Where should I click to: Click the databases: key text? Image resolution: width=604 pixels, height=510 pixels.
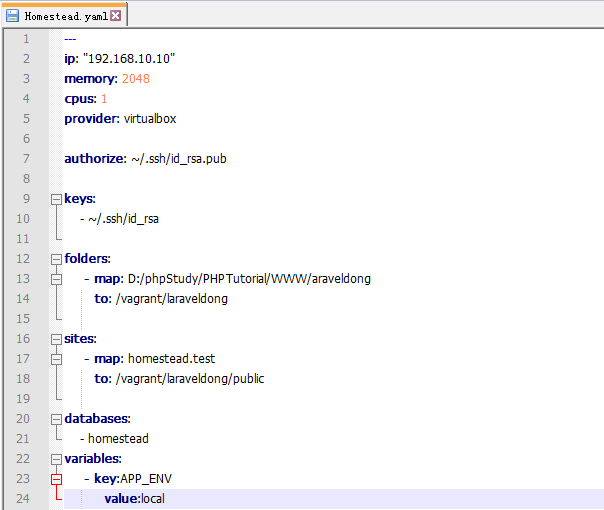pos(97,419)
